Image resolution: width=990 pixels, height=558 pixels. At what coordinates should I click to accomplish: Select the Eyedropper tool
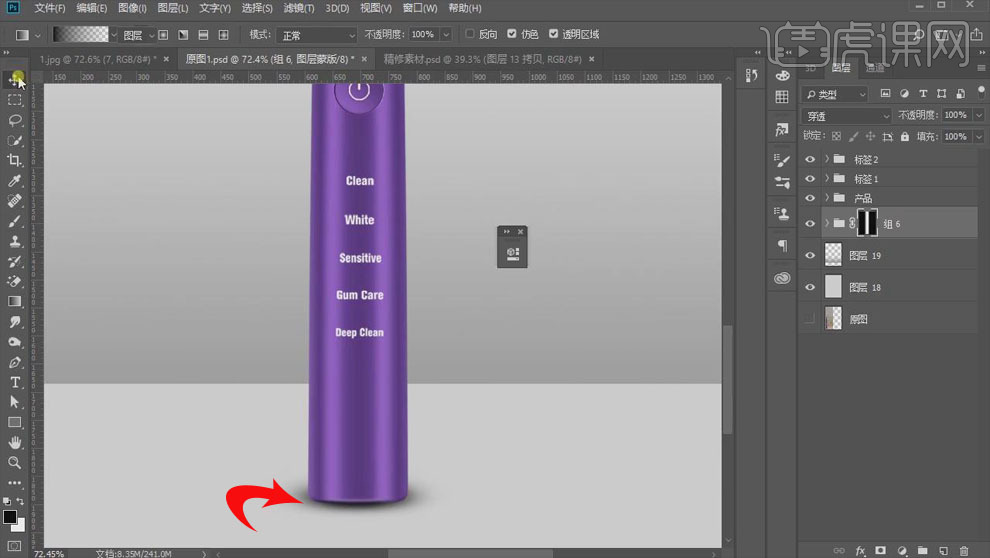[x=15, y=181]
